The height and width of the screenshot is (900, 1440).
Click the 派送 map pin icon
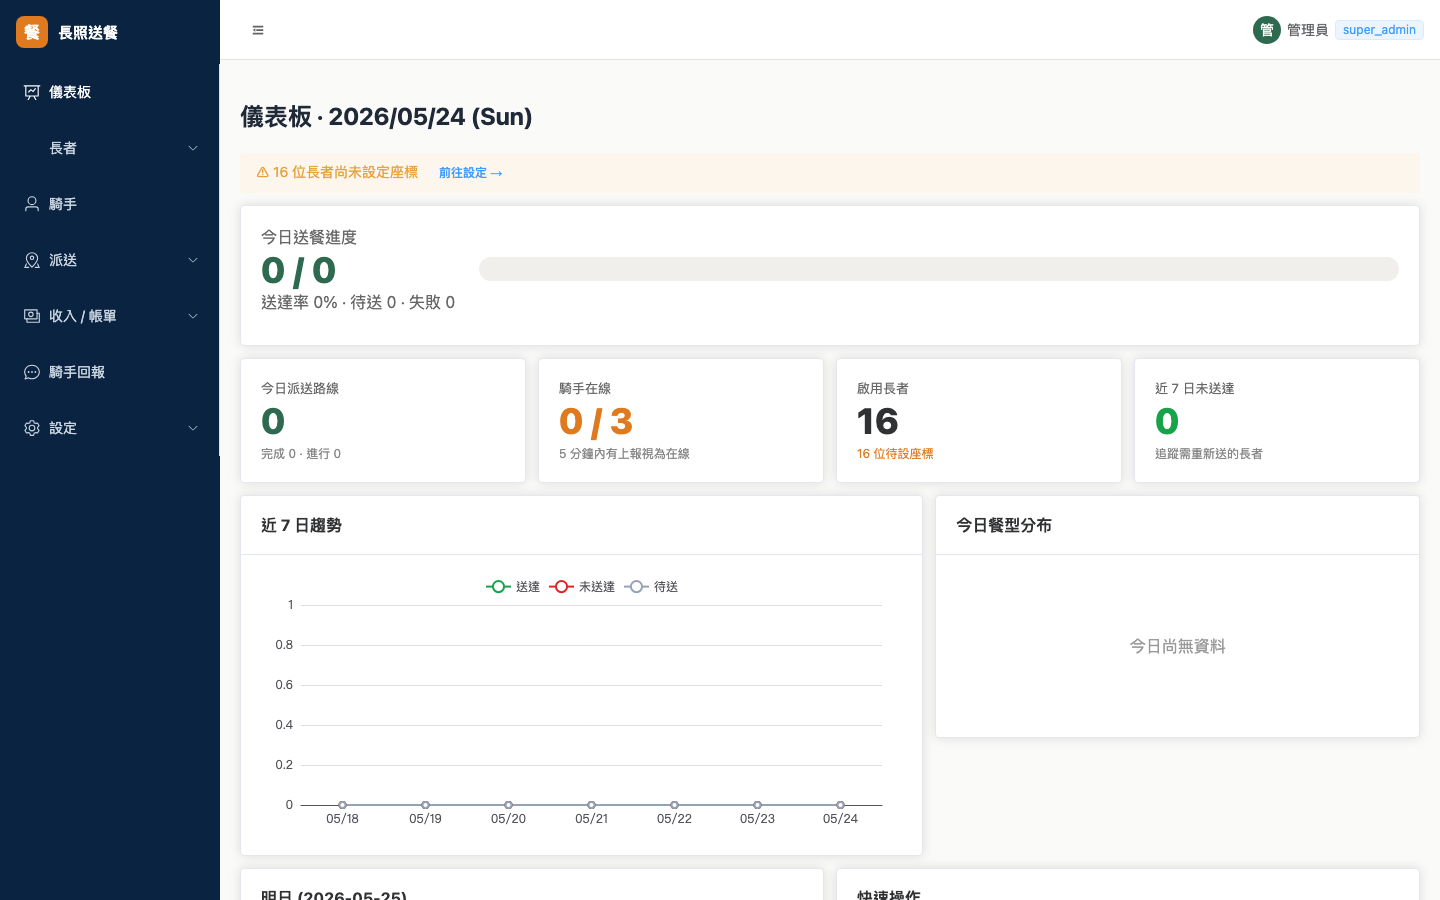(x=32, y=260)
